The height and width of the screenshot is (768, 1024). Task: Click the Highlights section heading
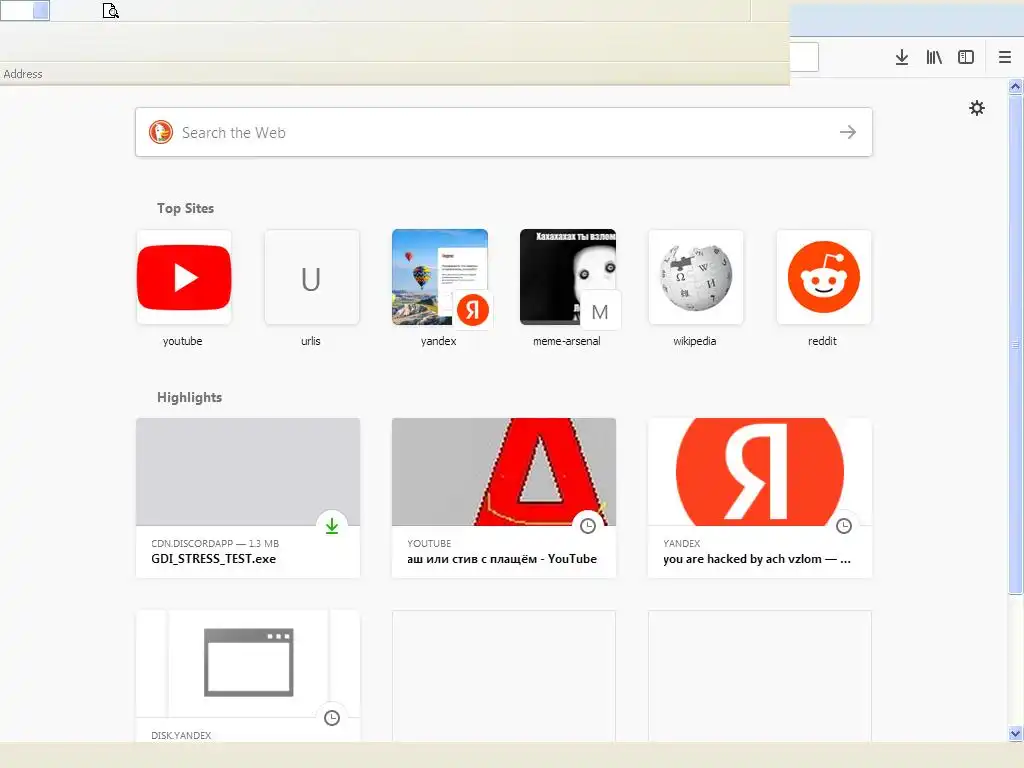click(189, 397)
